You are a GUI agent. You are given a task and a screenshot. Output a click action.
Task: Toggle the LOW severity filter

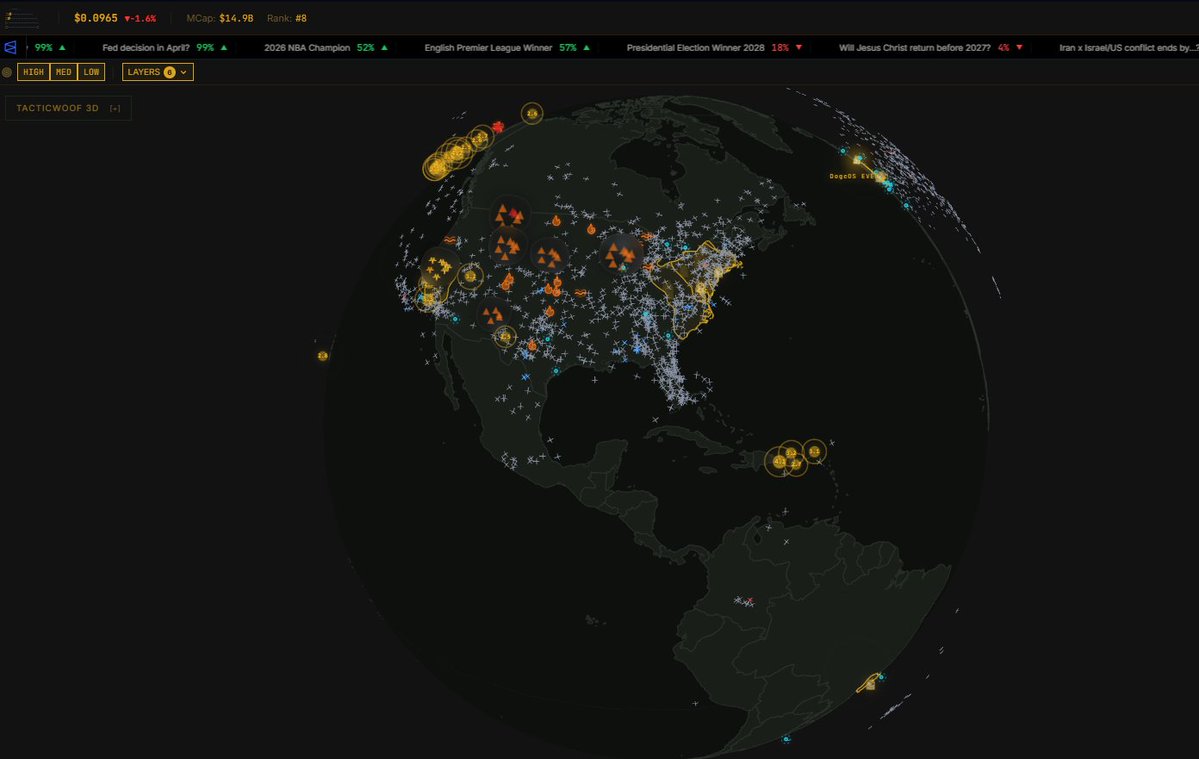[x=89, y=71]
